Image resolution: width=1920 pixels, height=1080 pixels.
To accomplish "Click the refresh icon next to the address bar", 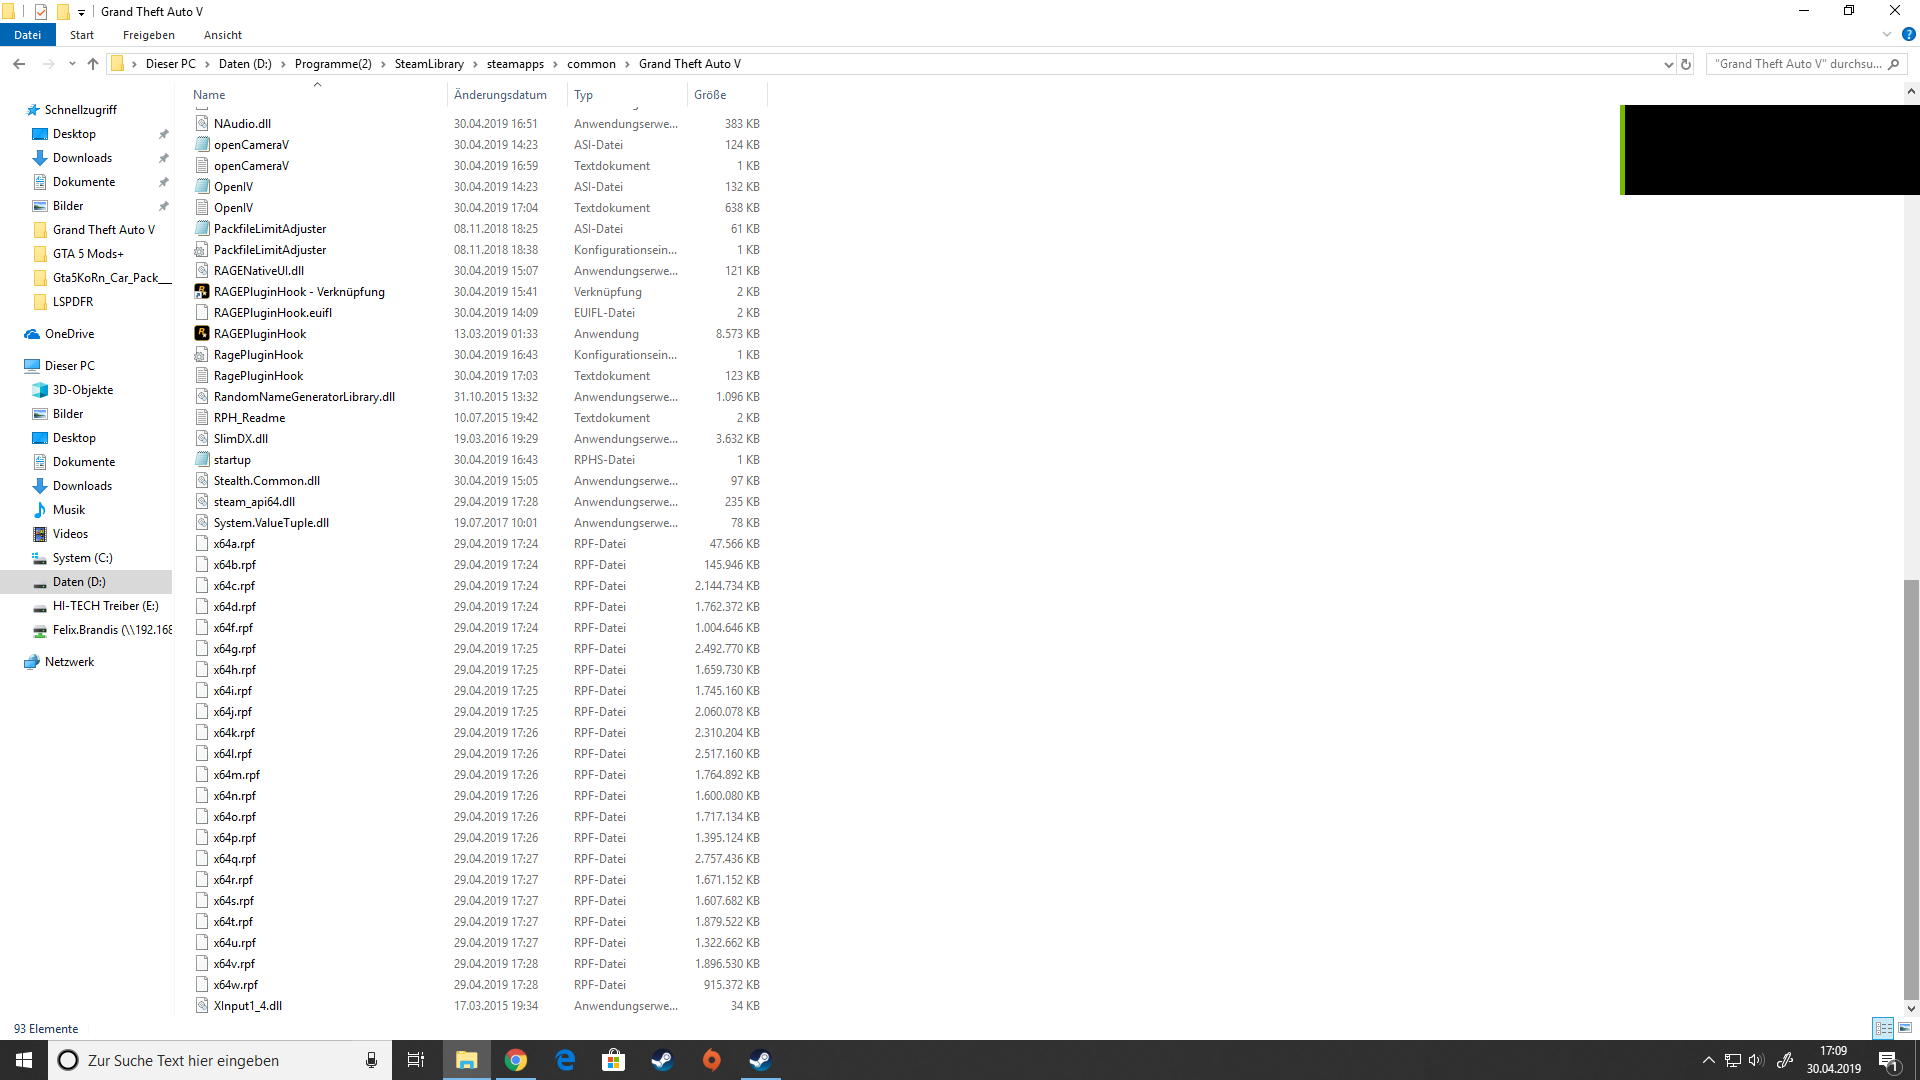I will (1686, 64).
